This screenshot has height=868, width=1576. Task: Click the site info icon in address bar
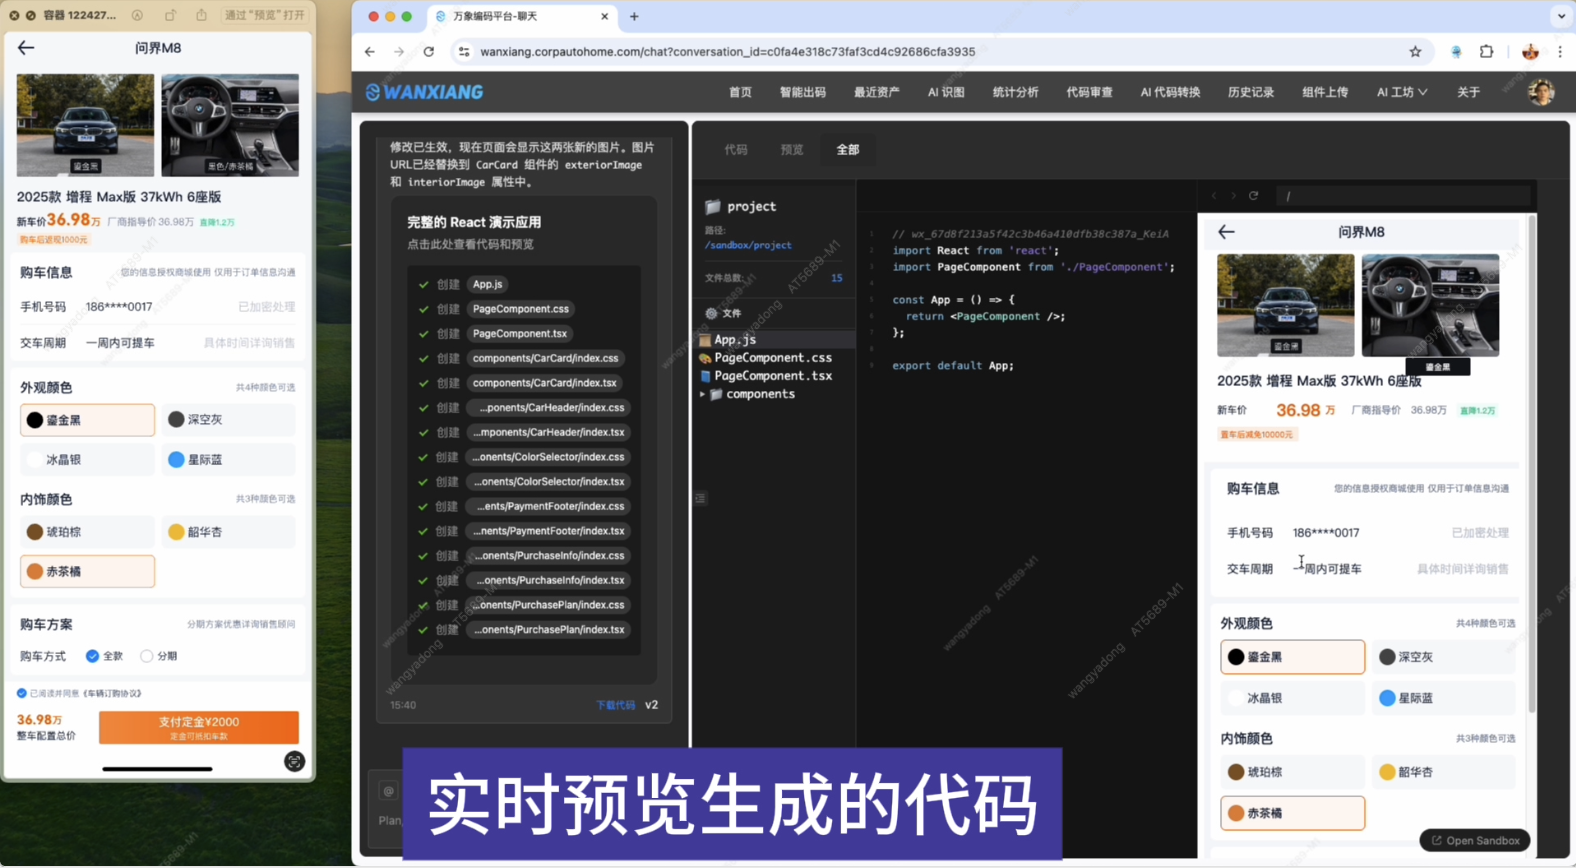click(x=463, y=52)
